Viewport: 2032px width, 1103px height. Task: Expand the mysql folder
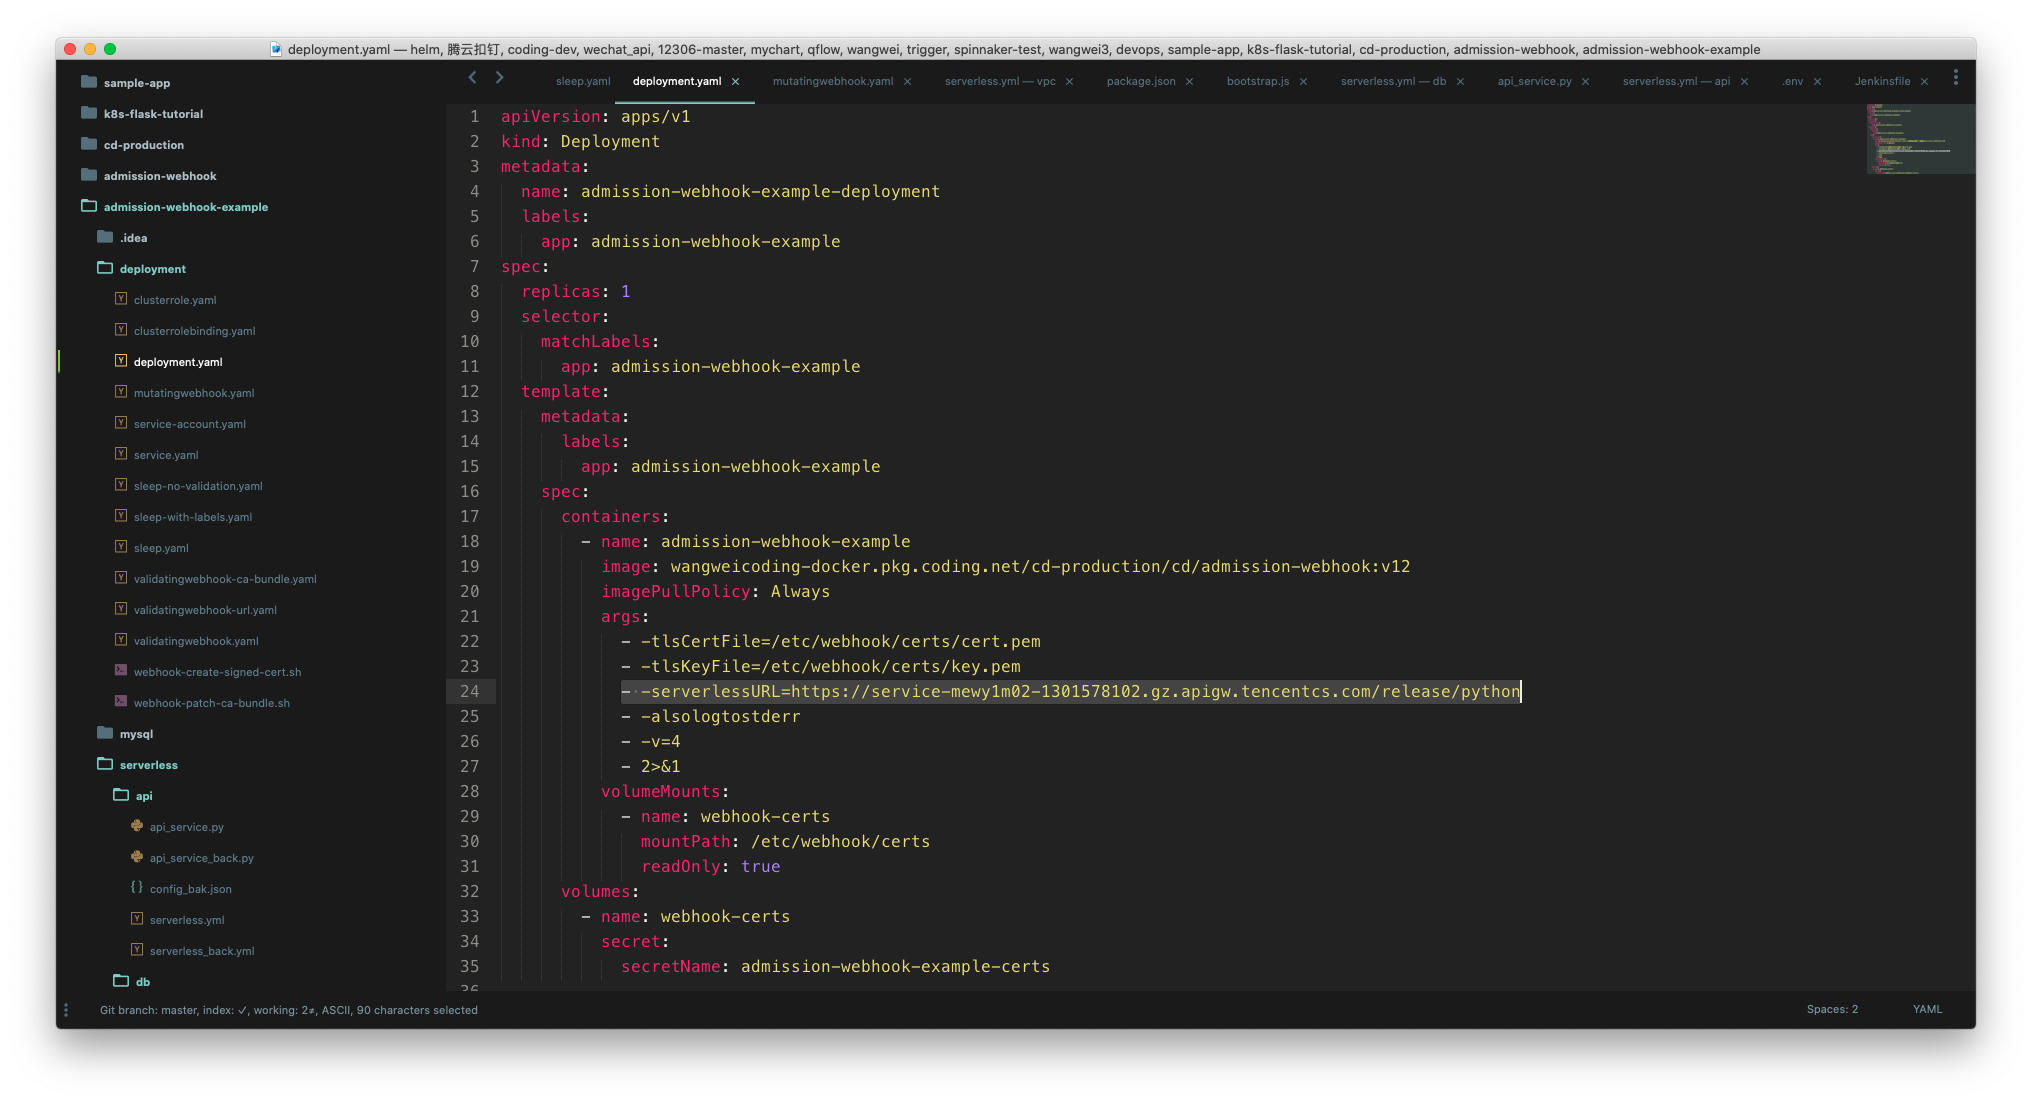pos(136,734)
